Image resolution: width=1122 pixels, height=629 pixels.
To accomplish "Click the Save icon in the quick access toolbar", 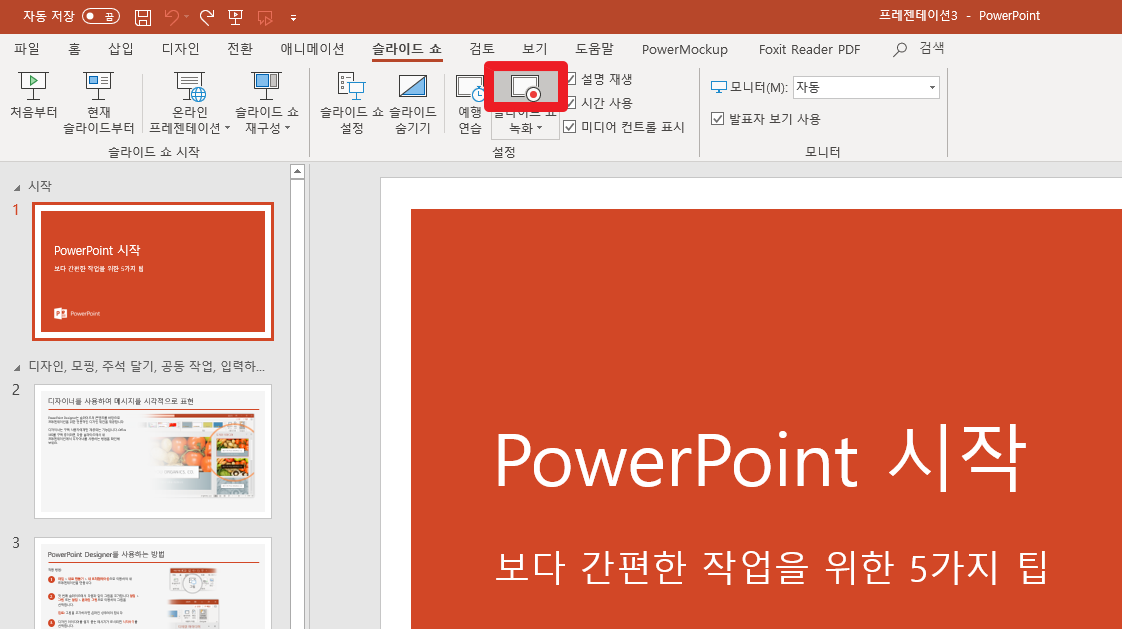I will click(143, 17).
